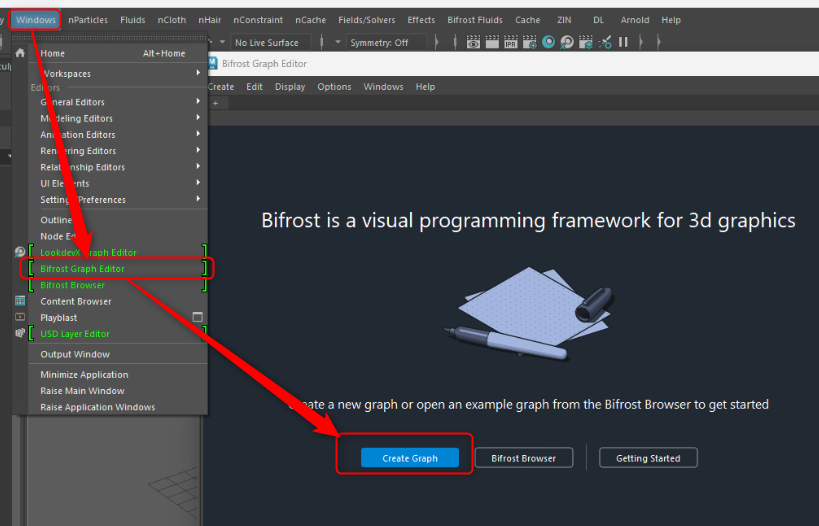Click the LookdevX Graph Editor sphere icon

click(20, 252)
